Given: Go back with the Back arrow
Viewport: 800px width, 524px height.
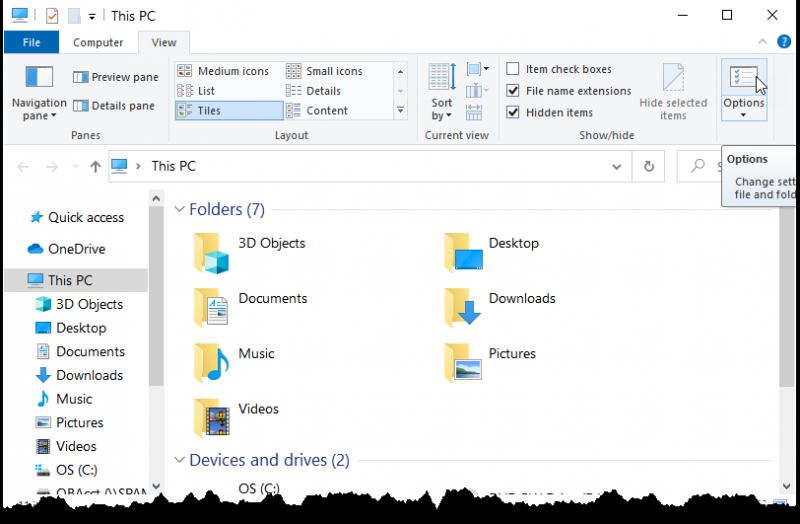Looking at the screenshot, I should [x=22, y=166].
